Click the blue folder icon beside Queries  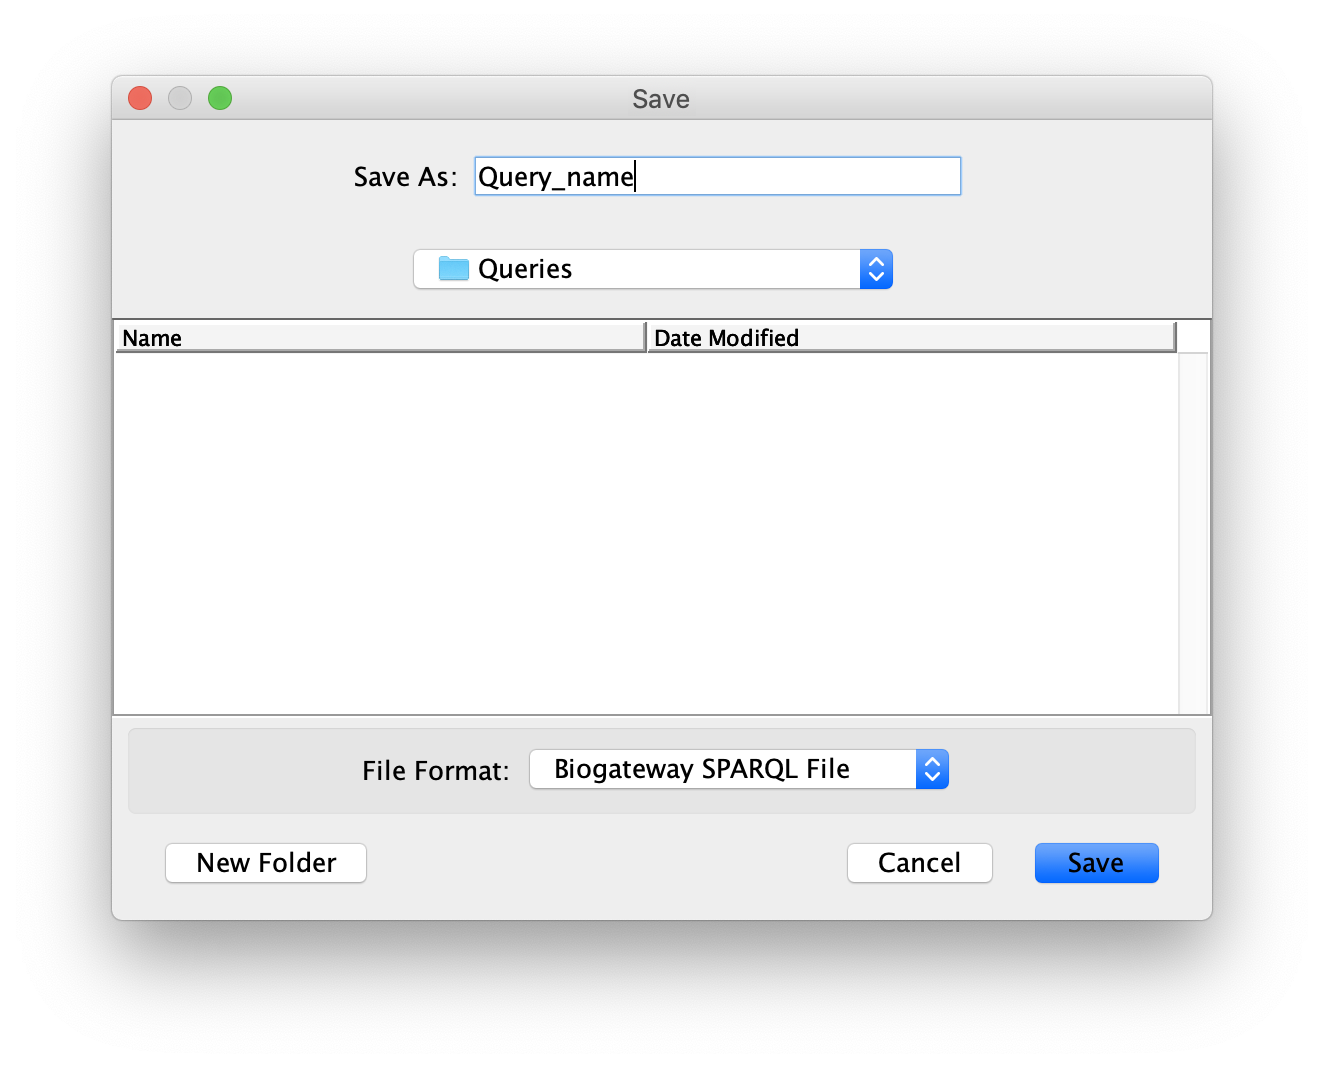point(454,268)
